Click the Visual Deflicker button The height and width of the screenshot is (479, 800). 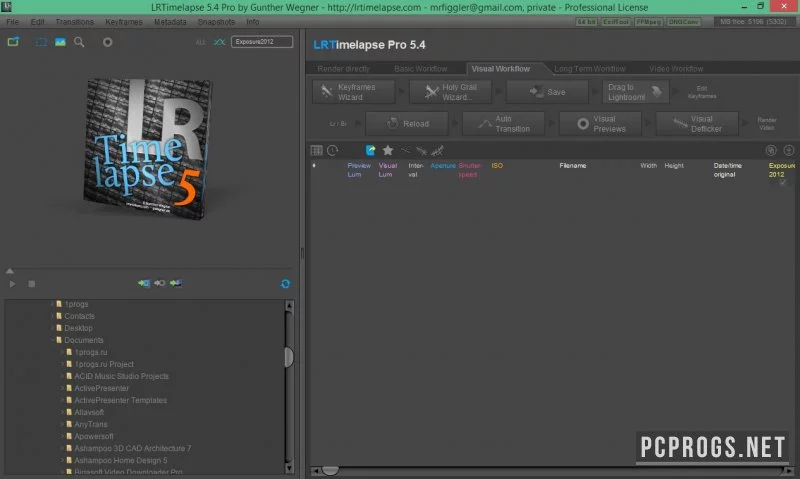(697, 124)
